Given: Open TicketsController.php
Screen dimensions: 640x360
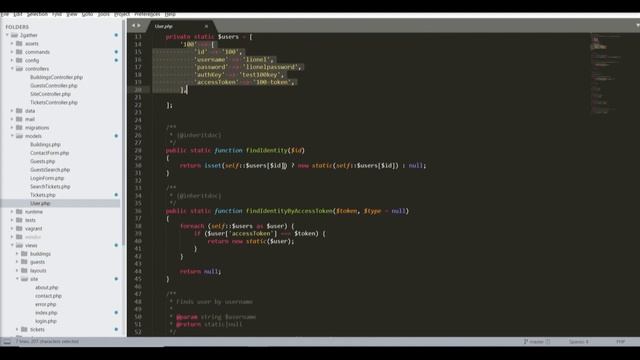Looking at the screenshot, I should [53, 102].
